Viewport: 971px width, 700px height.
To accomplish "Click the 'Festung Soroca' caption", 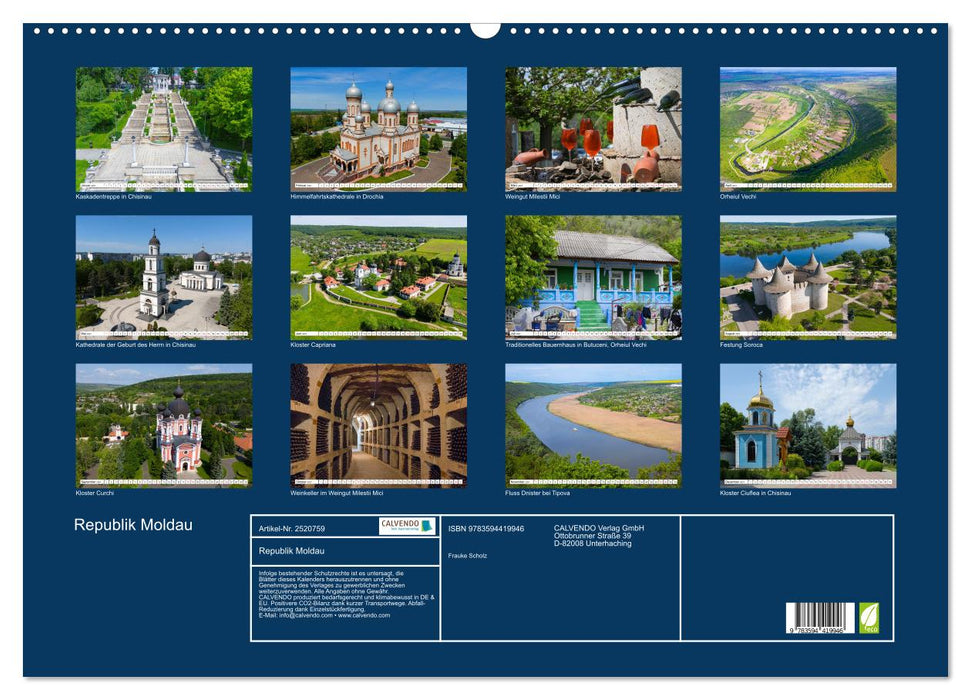I will [x=741, y=344].
